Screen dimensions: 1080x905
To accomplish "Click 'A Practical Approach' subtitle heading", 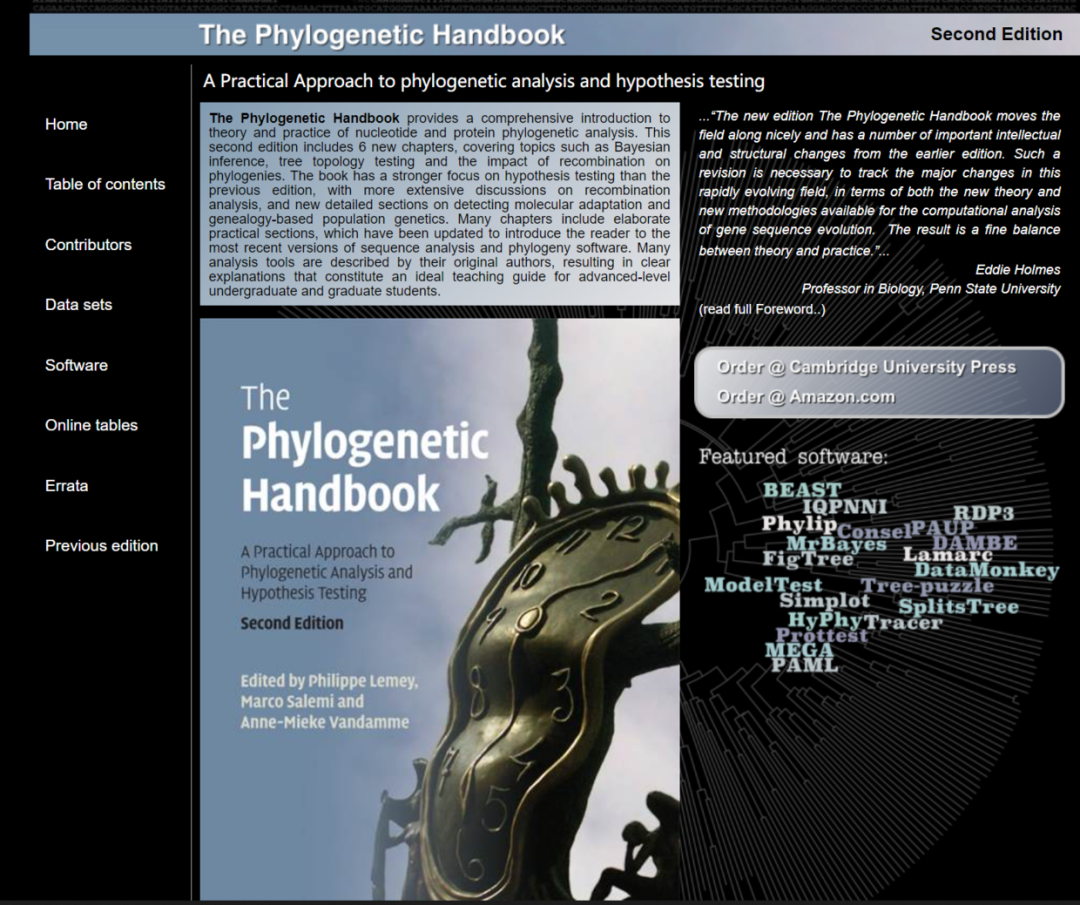I will point(484,81).
